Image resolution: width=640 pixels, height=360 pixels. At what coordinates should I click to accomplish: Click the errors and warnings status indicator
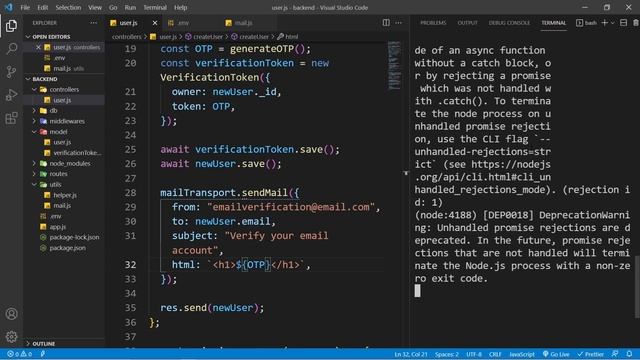click(x=19, y=354)
